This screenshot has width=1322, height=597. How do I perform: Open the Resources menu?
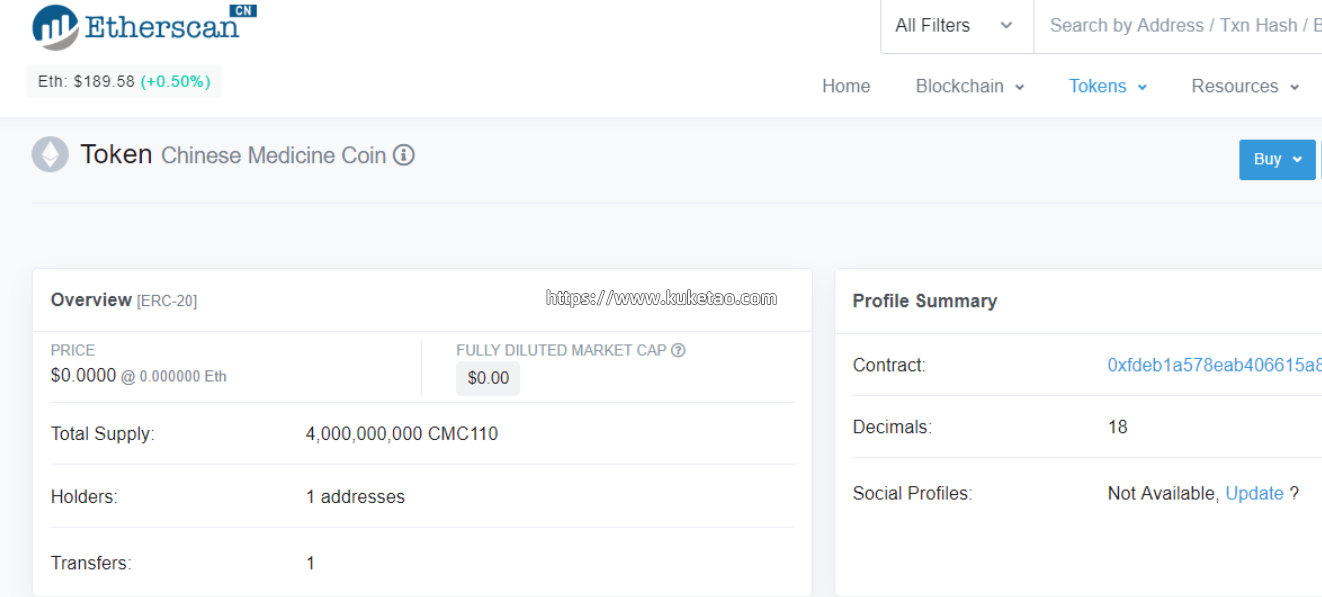1244,86
